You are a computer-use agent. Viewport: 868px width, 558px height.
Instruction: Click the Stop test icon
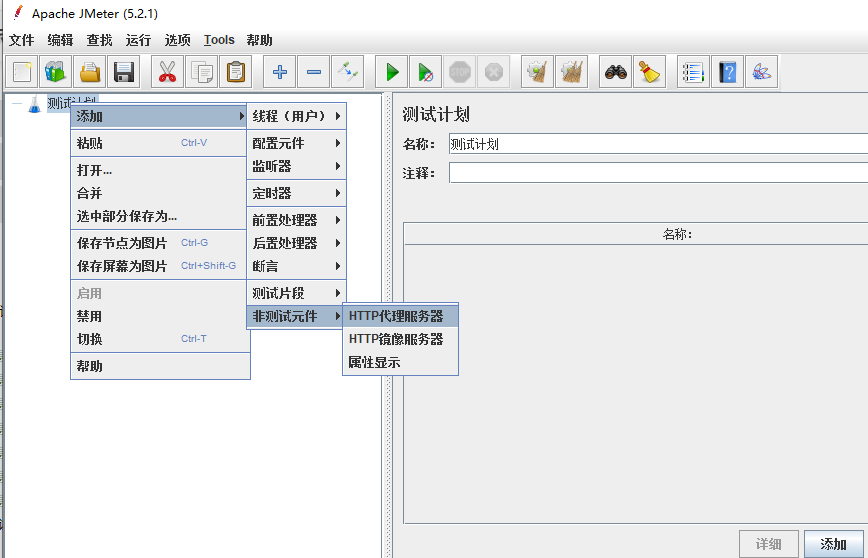coord(459,72)
